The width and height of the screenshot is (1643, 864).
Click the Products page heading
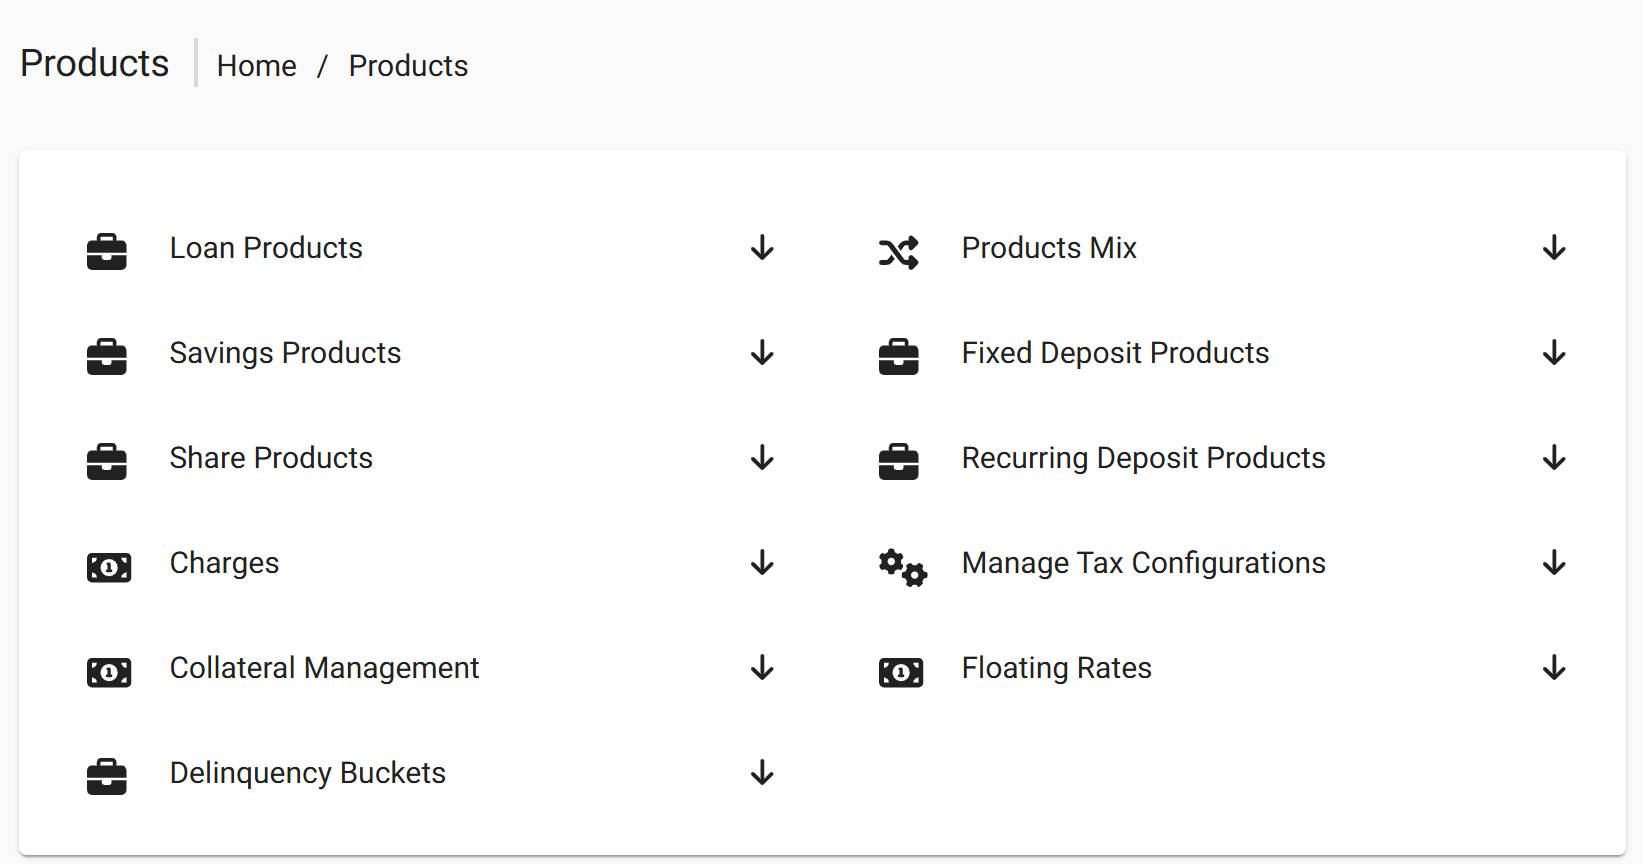tap(95, 63)
